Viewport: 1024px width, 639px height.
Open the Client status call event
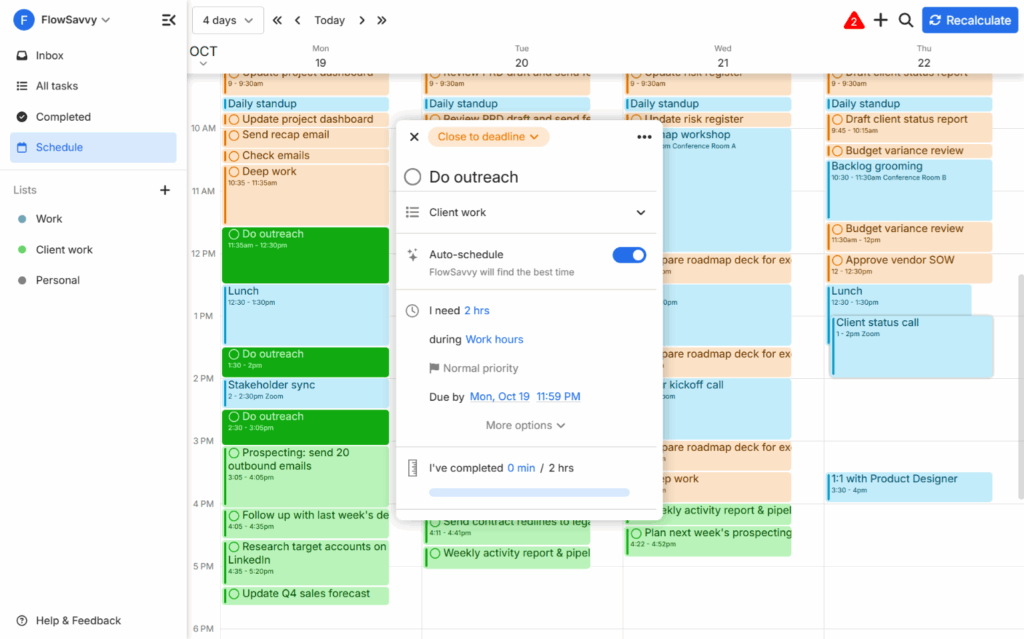(x=912, y=346)
